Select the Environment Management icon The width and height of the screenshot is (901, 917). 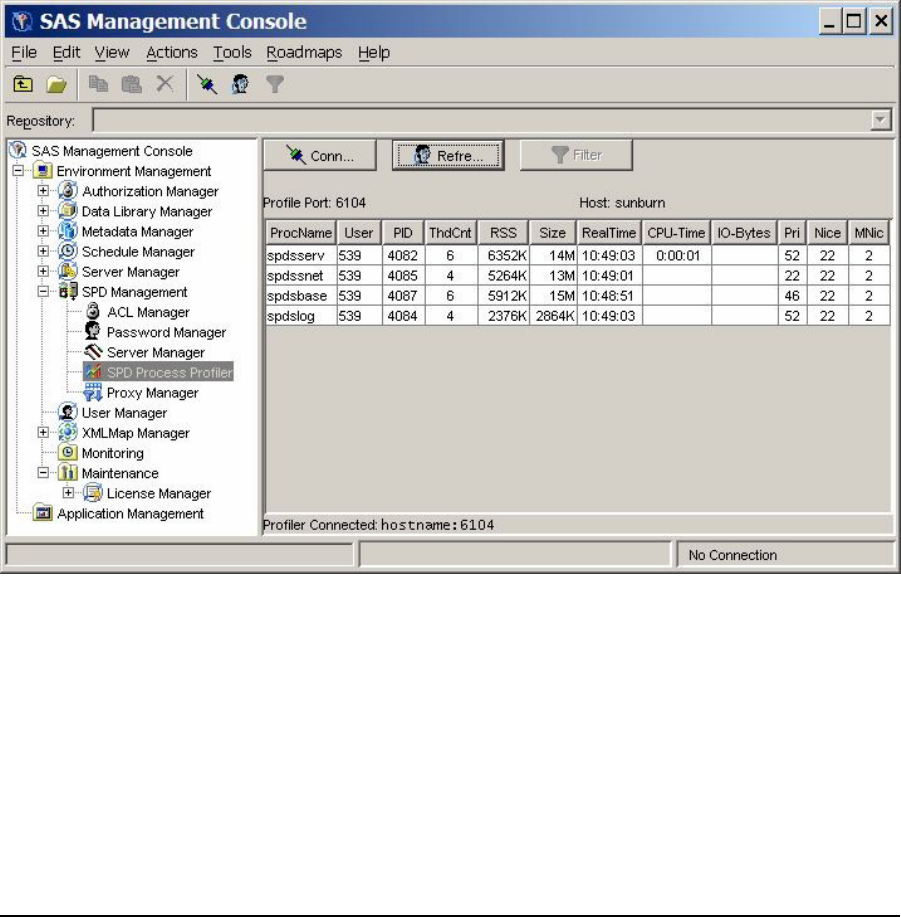click(43, 171)
